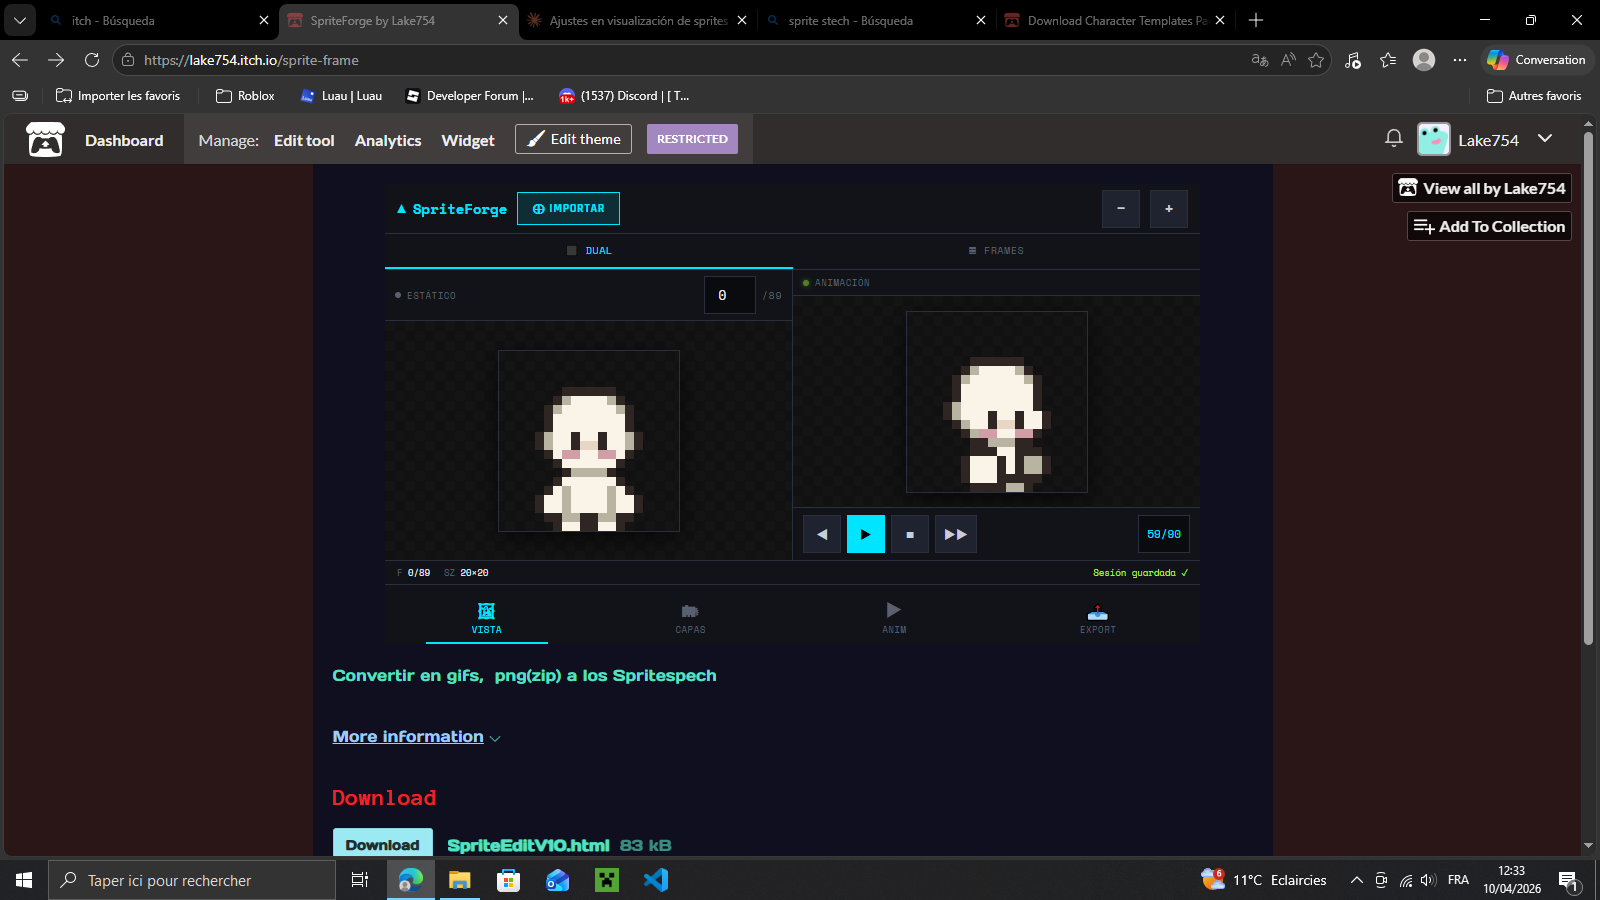1600x900 pixels.
Task: Stop the animation playback
Action: tap(910, 534)
